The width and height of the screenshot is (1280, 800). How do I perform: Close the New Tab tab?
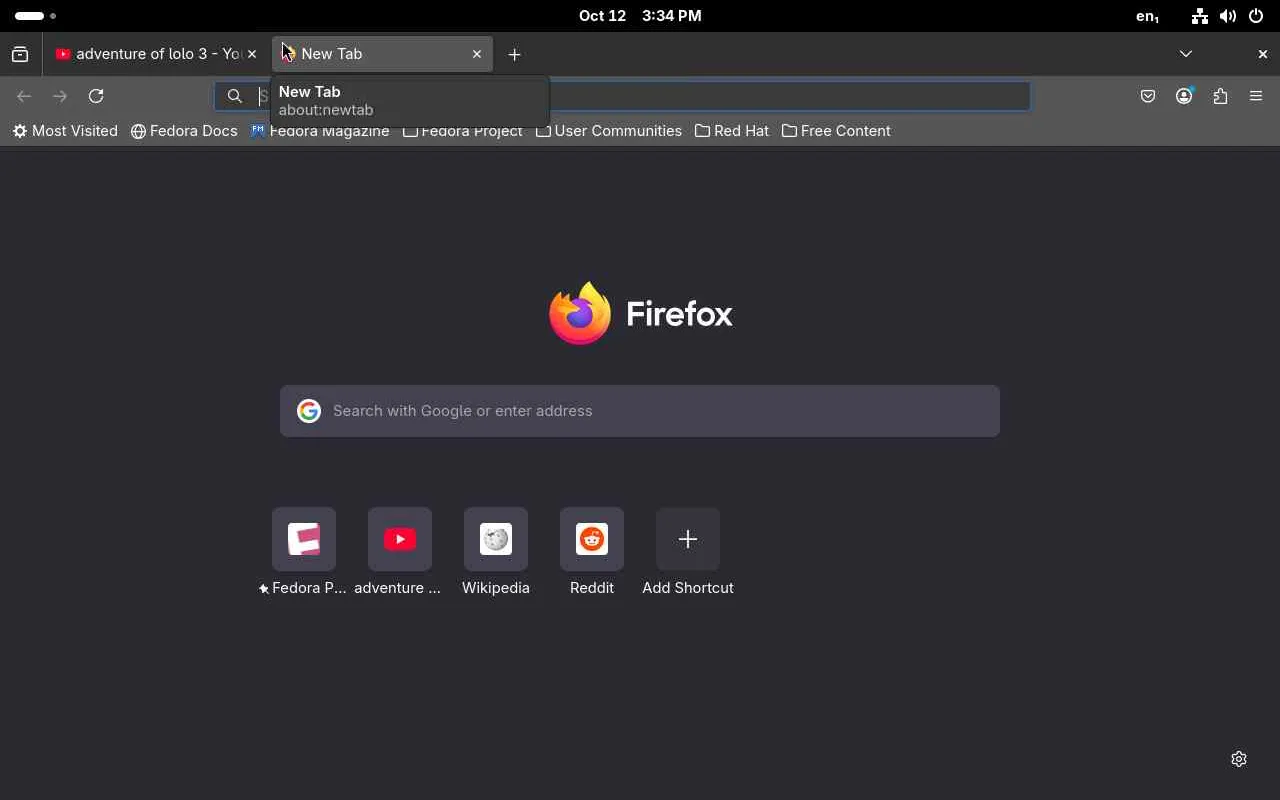tap(477, 54)
